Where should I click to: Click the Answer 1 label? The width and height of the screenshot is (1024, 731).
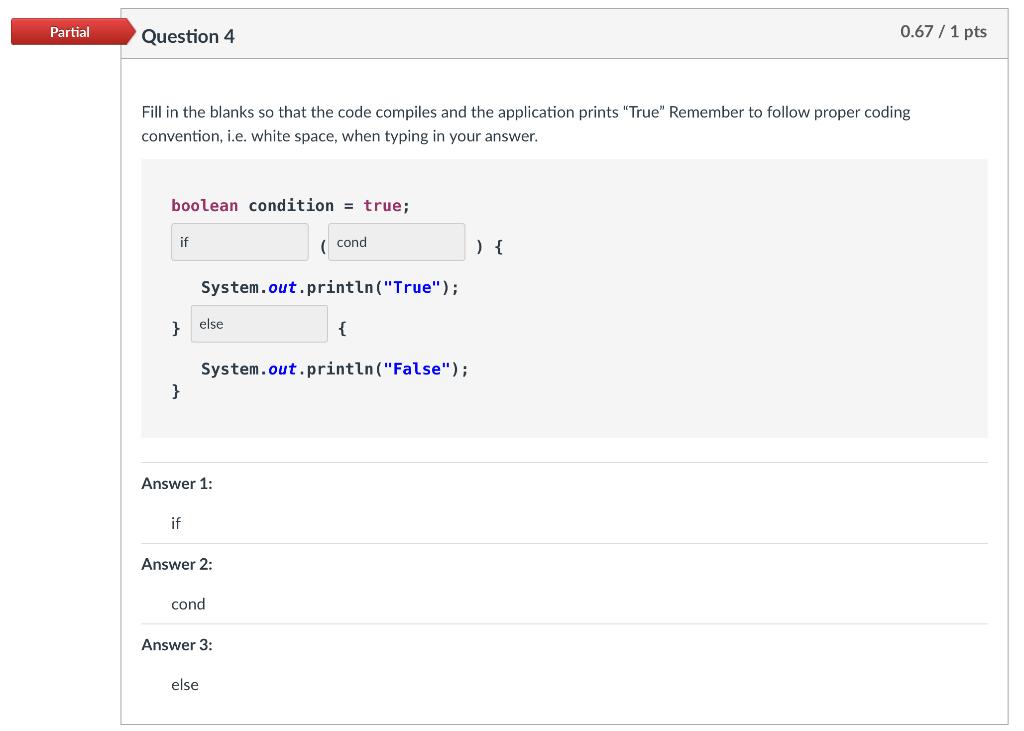[x=177, y=483]
